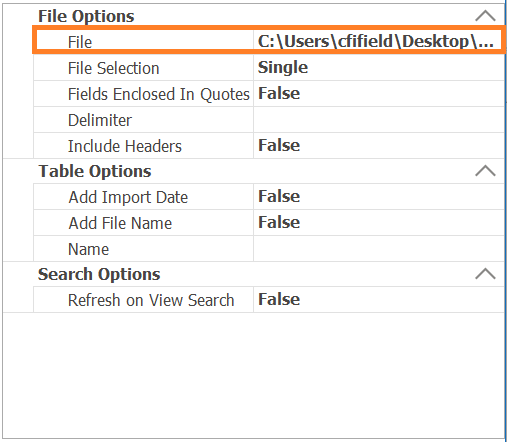507x442 pixels.
Task: Collapse the File Options section chevron
Action: click(x=485, y=16)
